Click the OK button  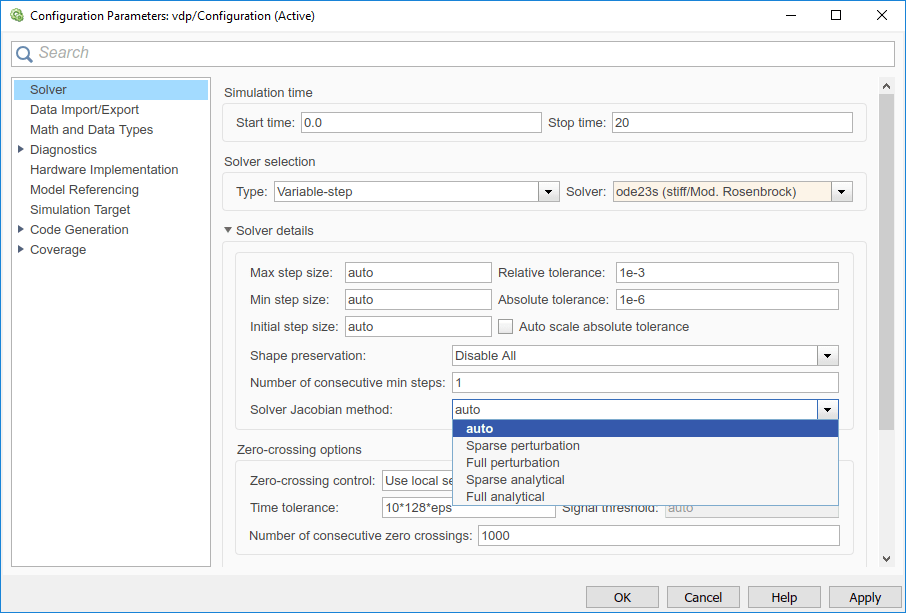point(622,597)
